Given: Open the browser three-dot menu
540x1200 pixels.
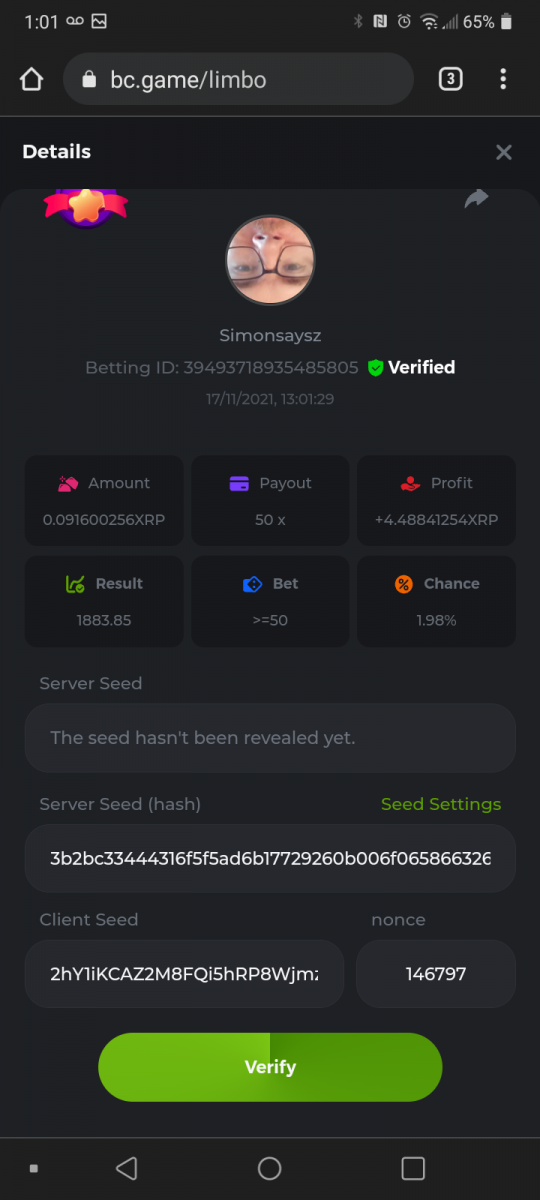Looking at the screenshot, I should click(503, 79).
